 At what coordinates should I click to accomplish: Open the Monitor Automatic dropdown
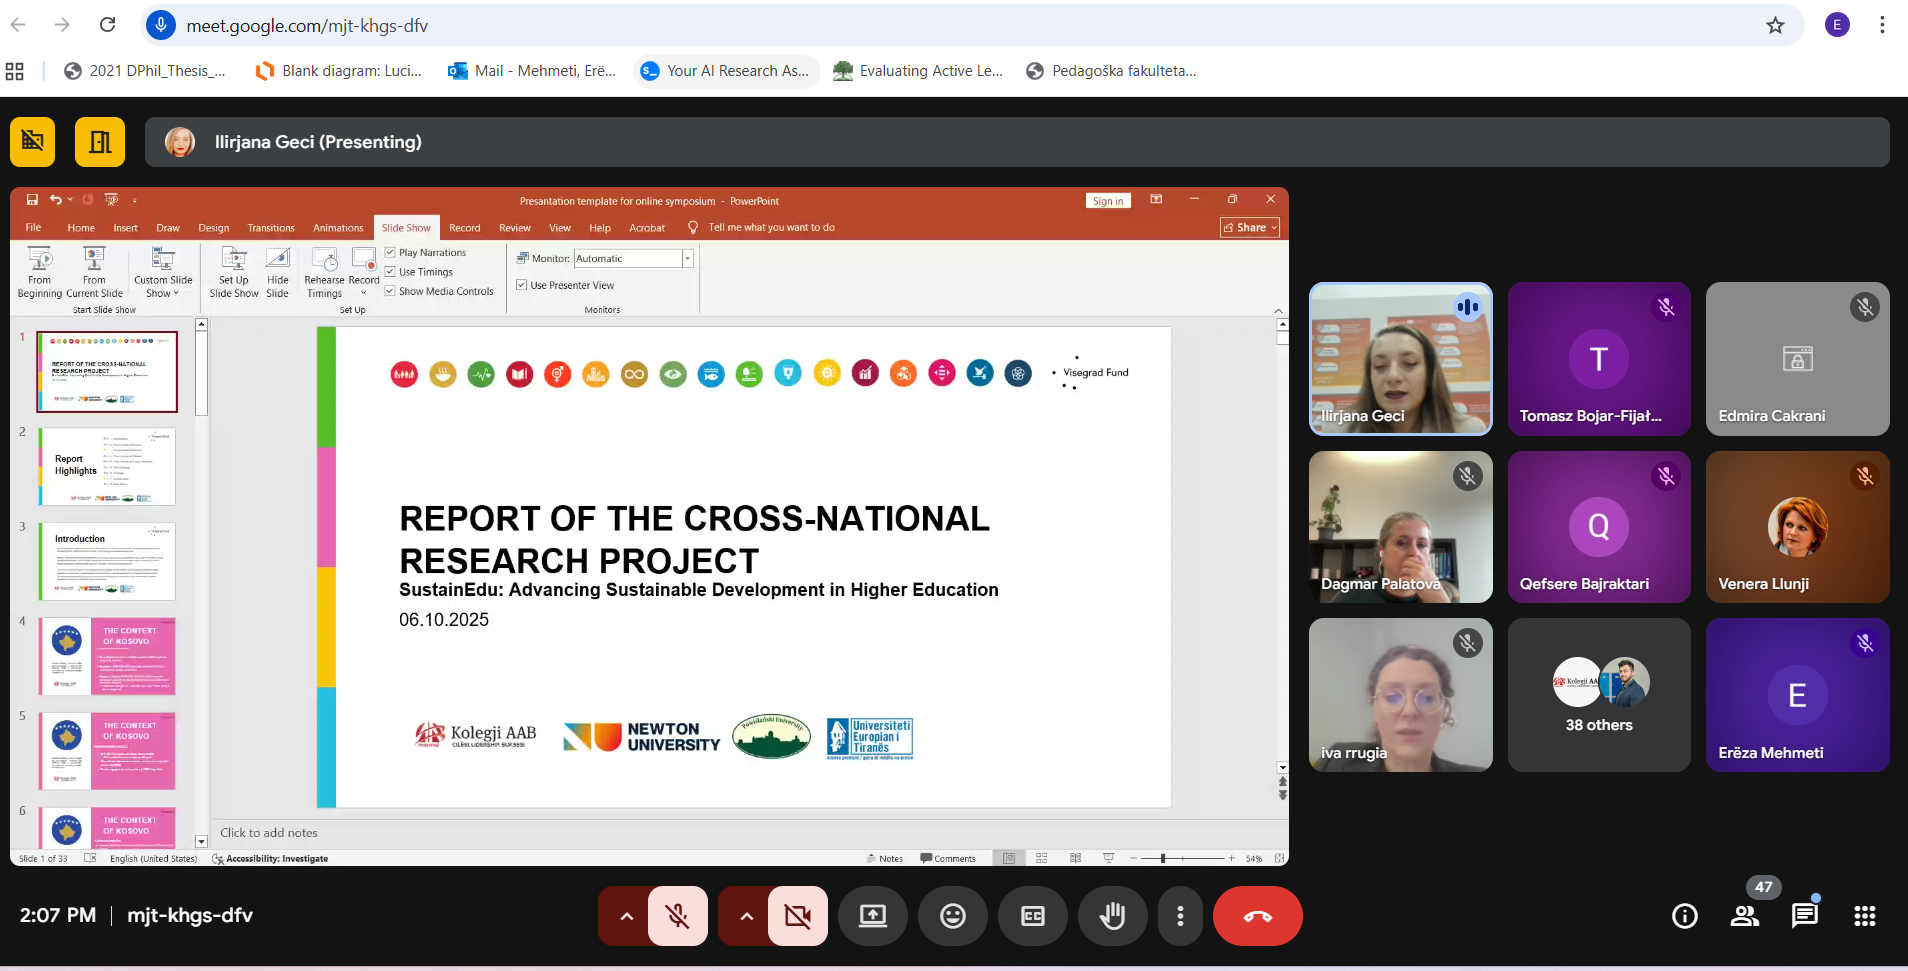click(687, 259)
